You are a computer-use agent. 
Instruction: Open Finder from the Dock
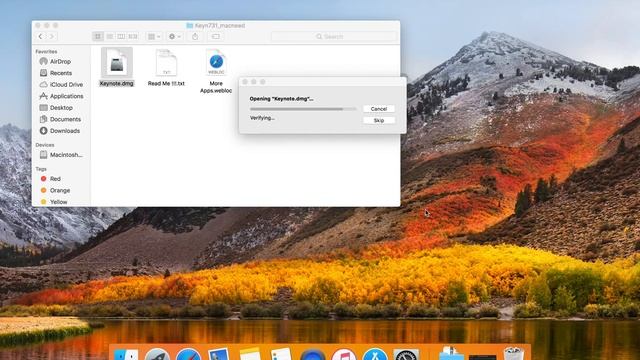(x=126, y=354)
